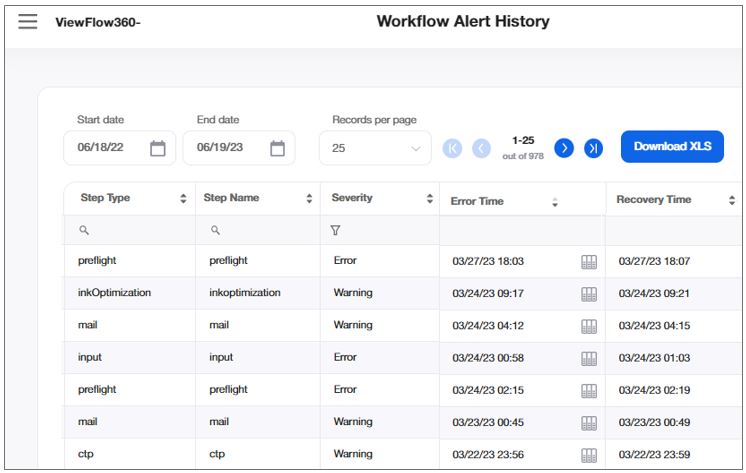Sort by Recovery Time column
746x473 pixels.
pos(732,200)
